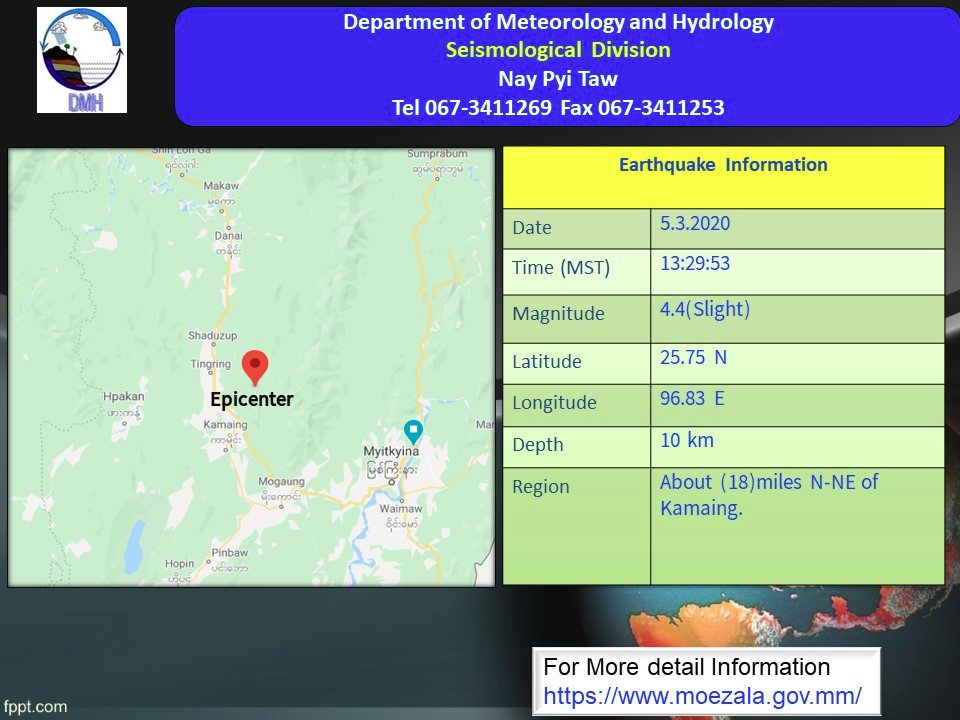Click the Sumprabum label on the map
This screenshot has width=960, height=720.
pyautogui.click(x=437, y=155)
